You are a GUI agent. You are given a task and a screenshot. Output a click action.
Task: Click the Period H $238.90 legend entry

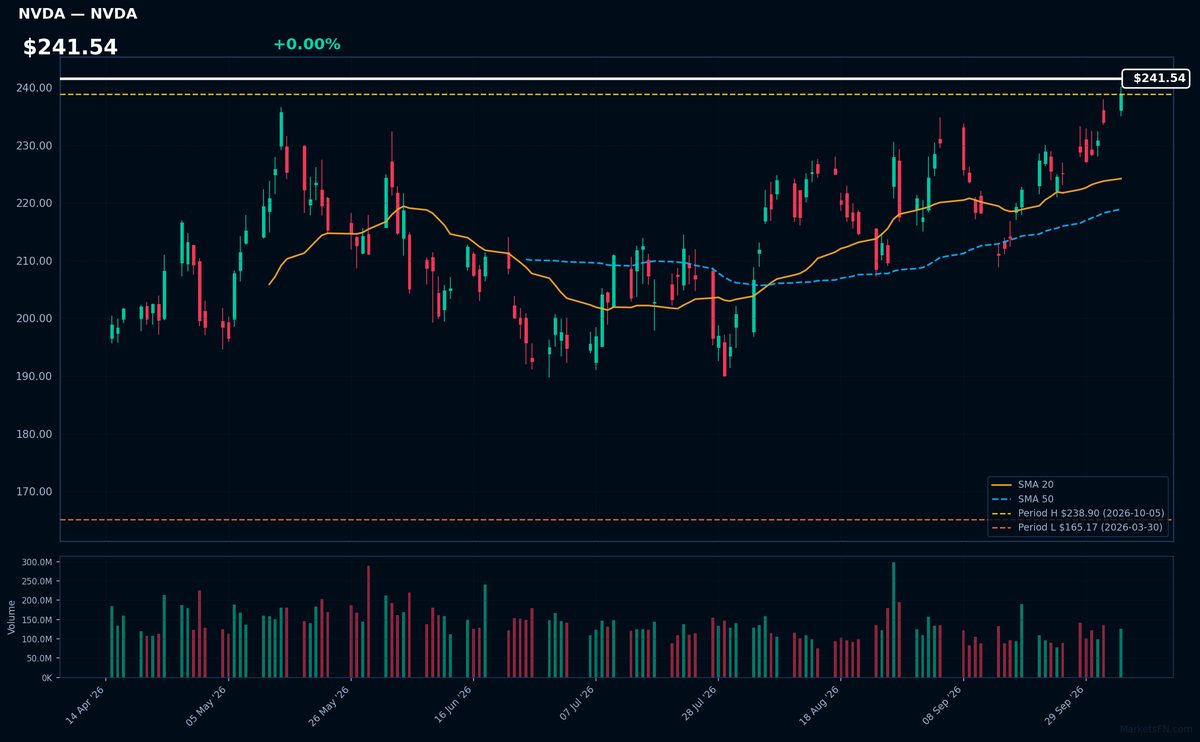[x=1078, y=513]
